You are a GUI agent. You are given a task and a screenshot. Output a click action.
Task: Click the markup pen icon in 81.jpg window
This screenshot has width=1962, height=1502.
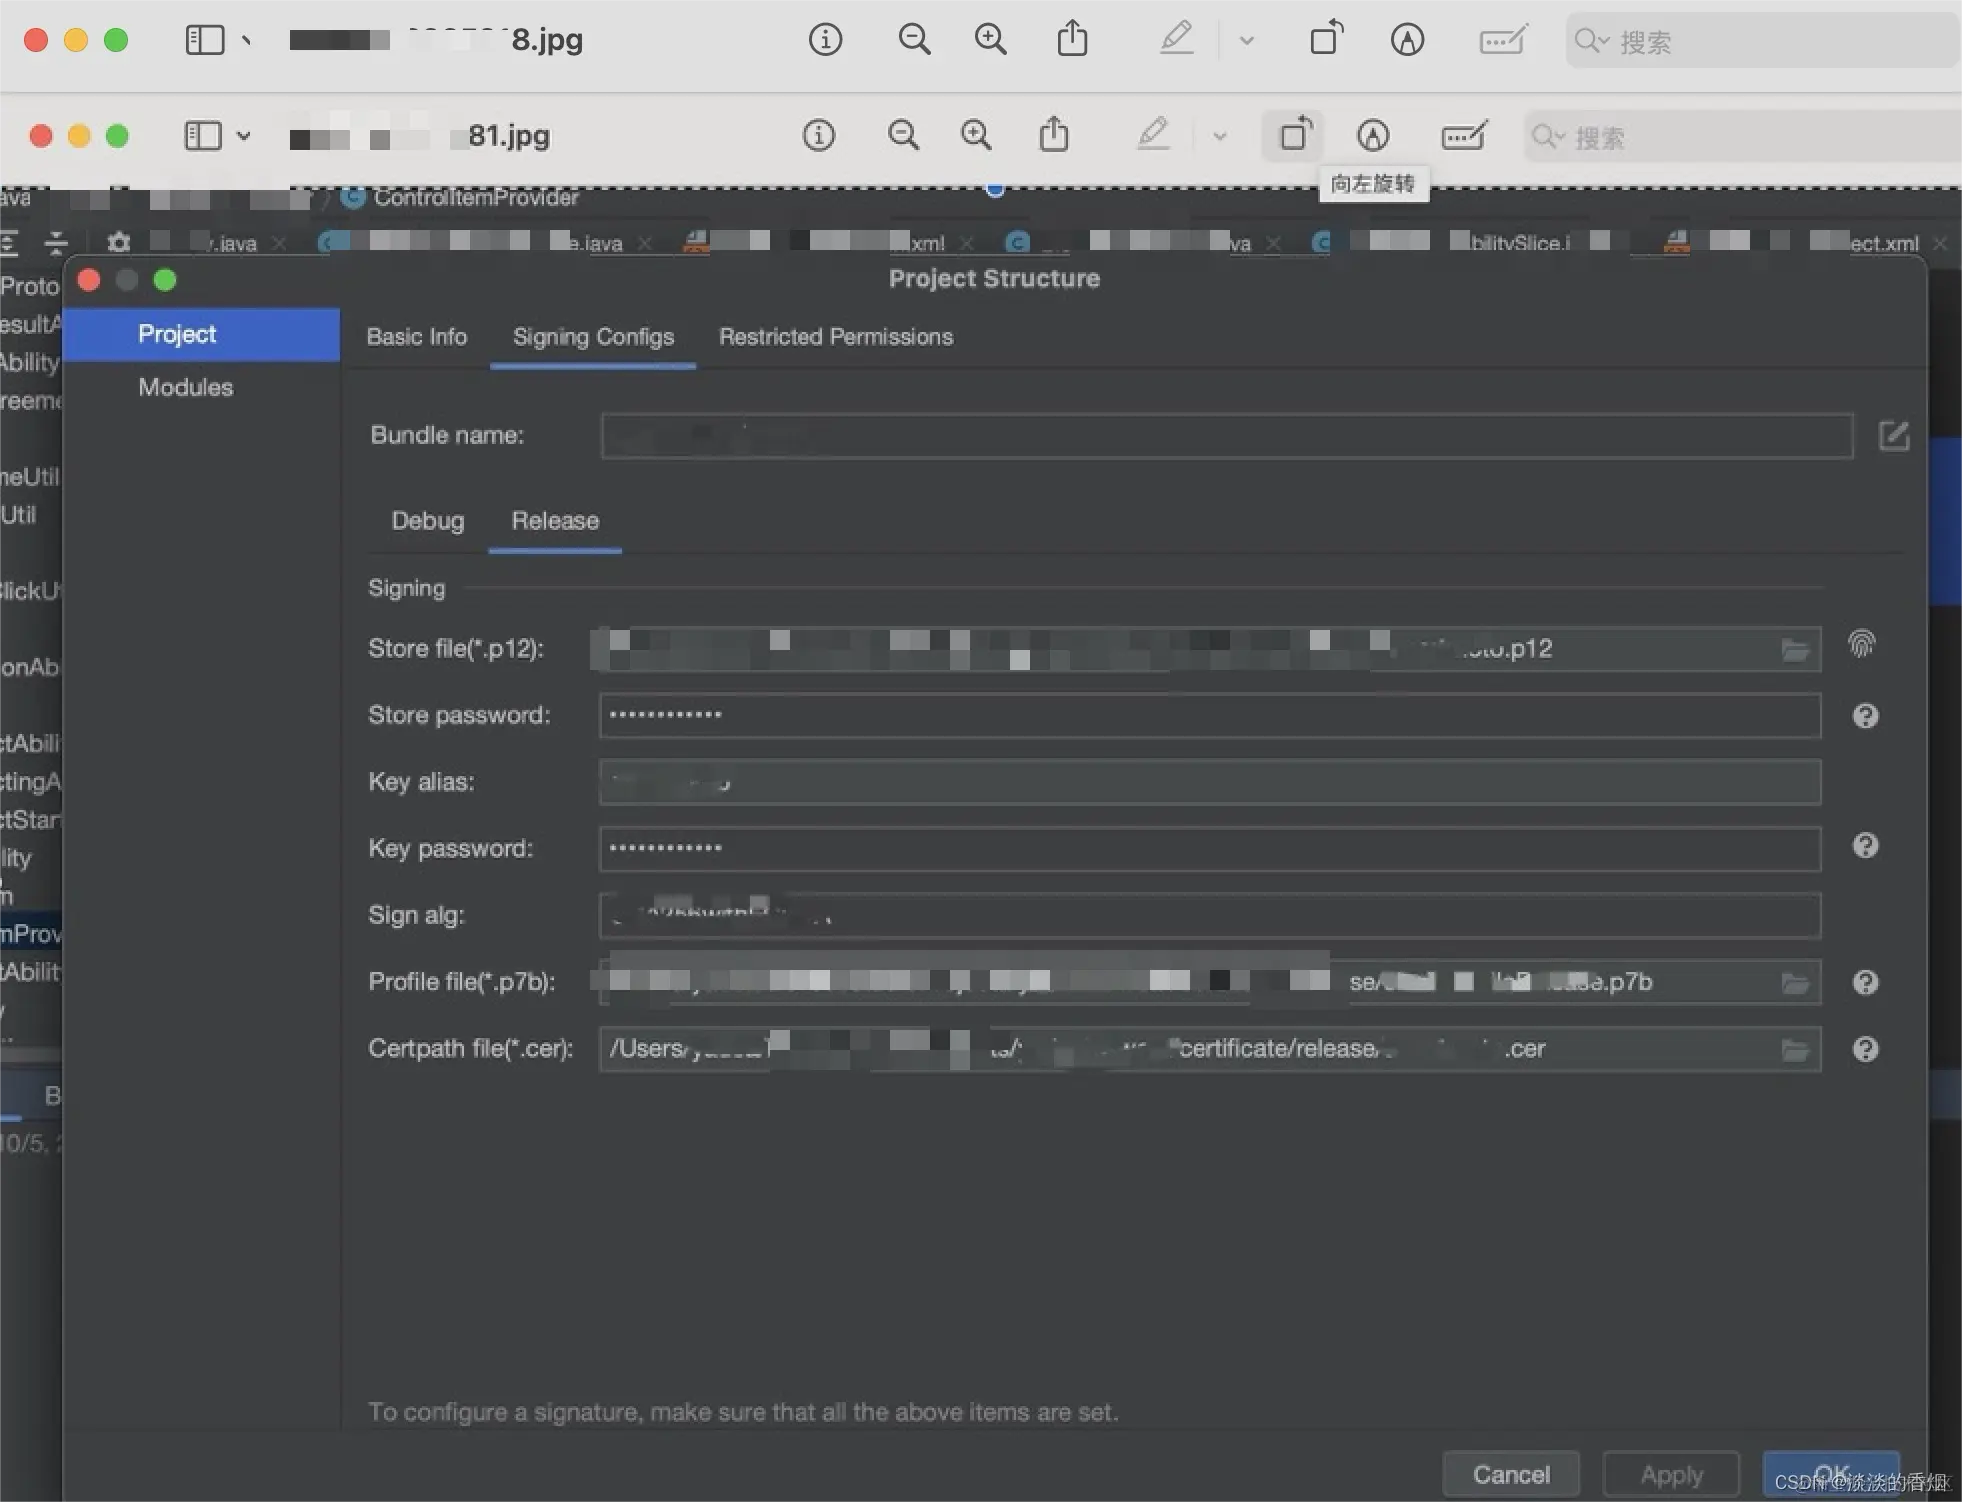click(1373, 135)
